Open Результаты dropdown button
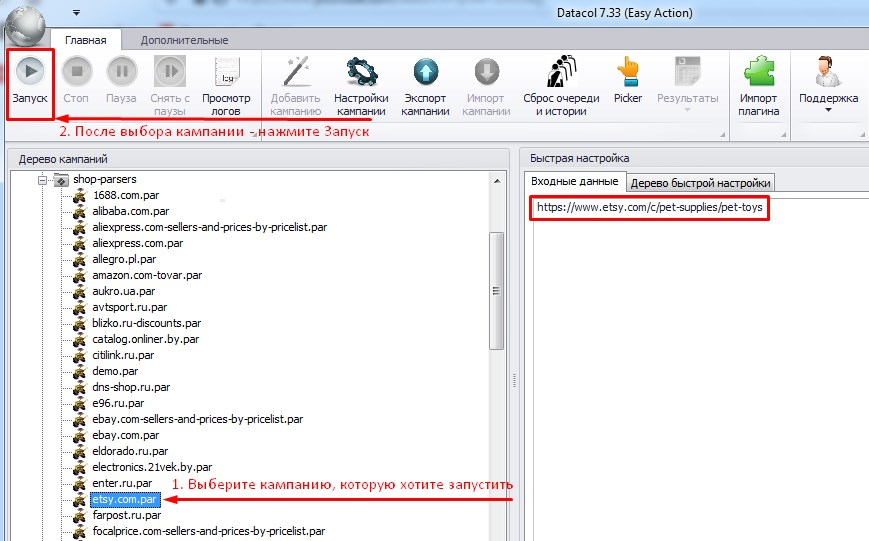869x541 pixels. [x=688, y=83]
